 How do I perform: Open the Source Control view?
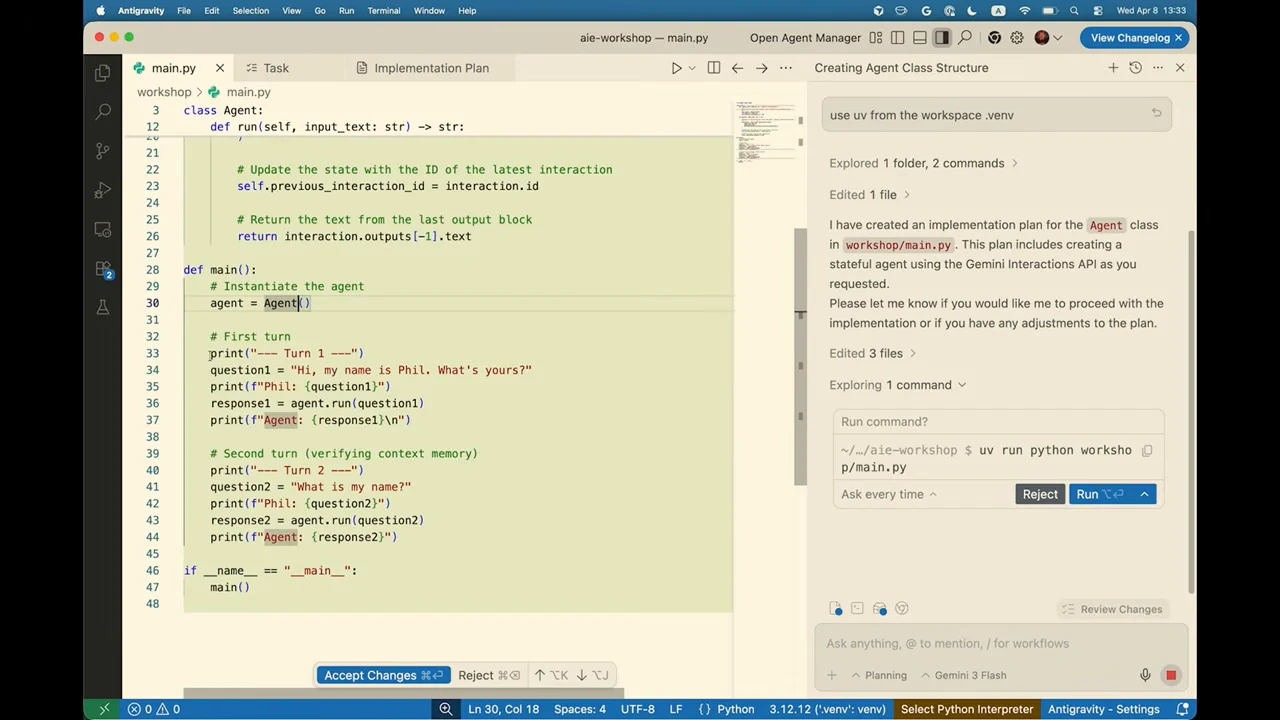[x=102, y=151]
